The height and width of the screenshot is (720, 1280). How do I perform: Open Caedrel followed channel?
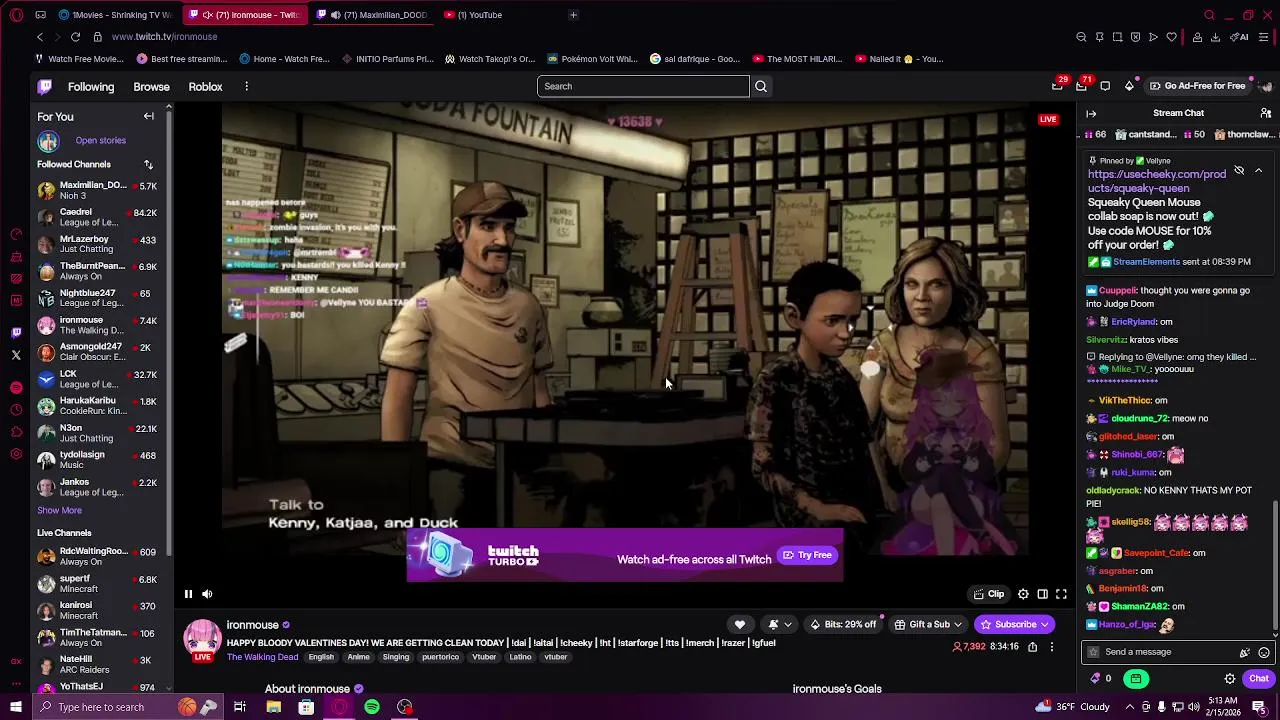click(x=98, y=217)
